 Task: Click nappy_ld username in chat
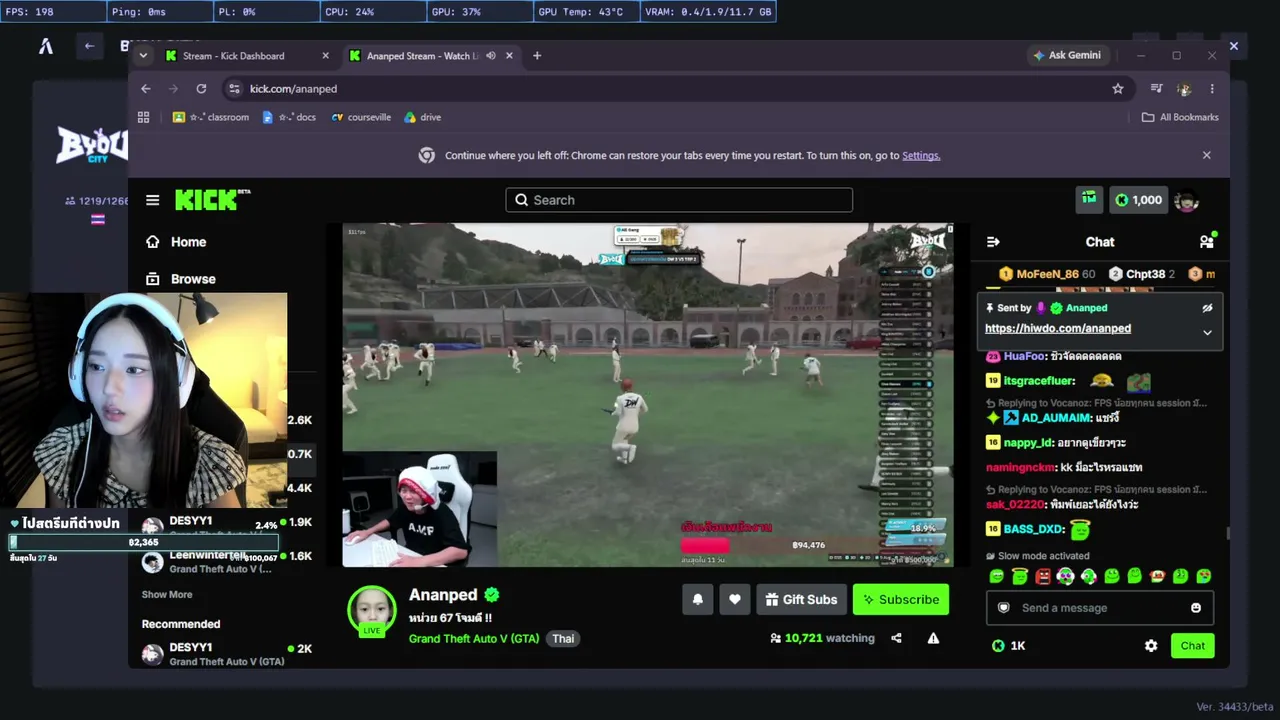click(1030, 443)
